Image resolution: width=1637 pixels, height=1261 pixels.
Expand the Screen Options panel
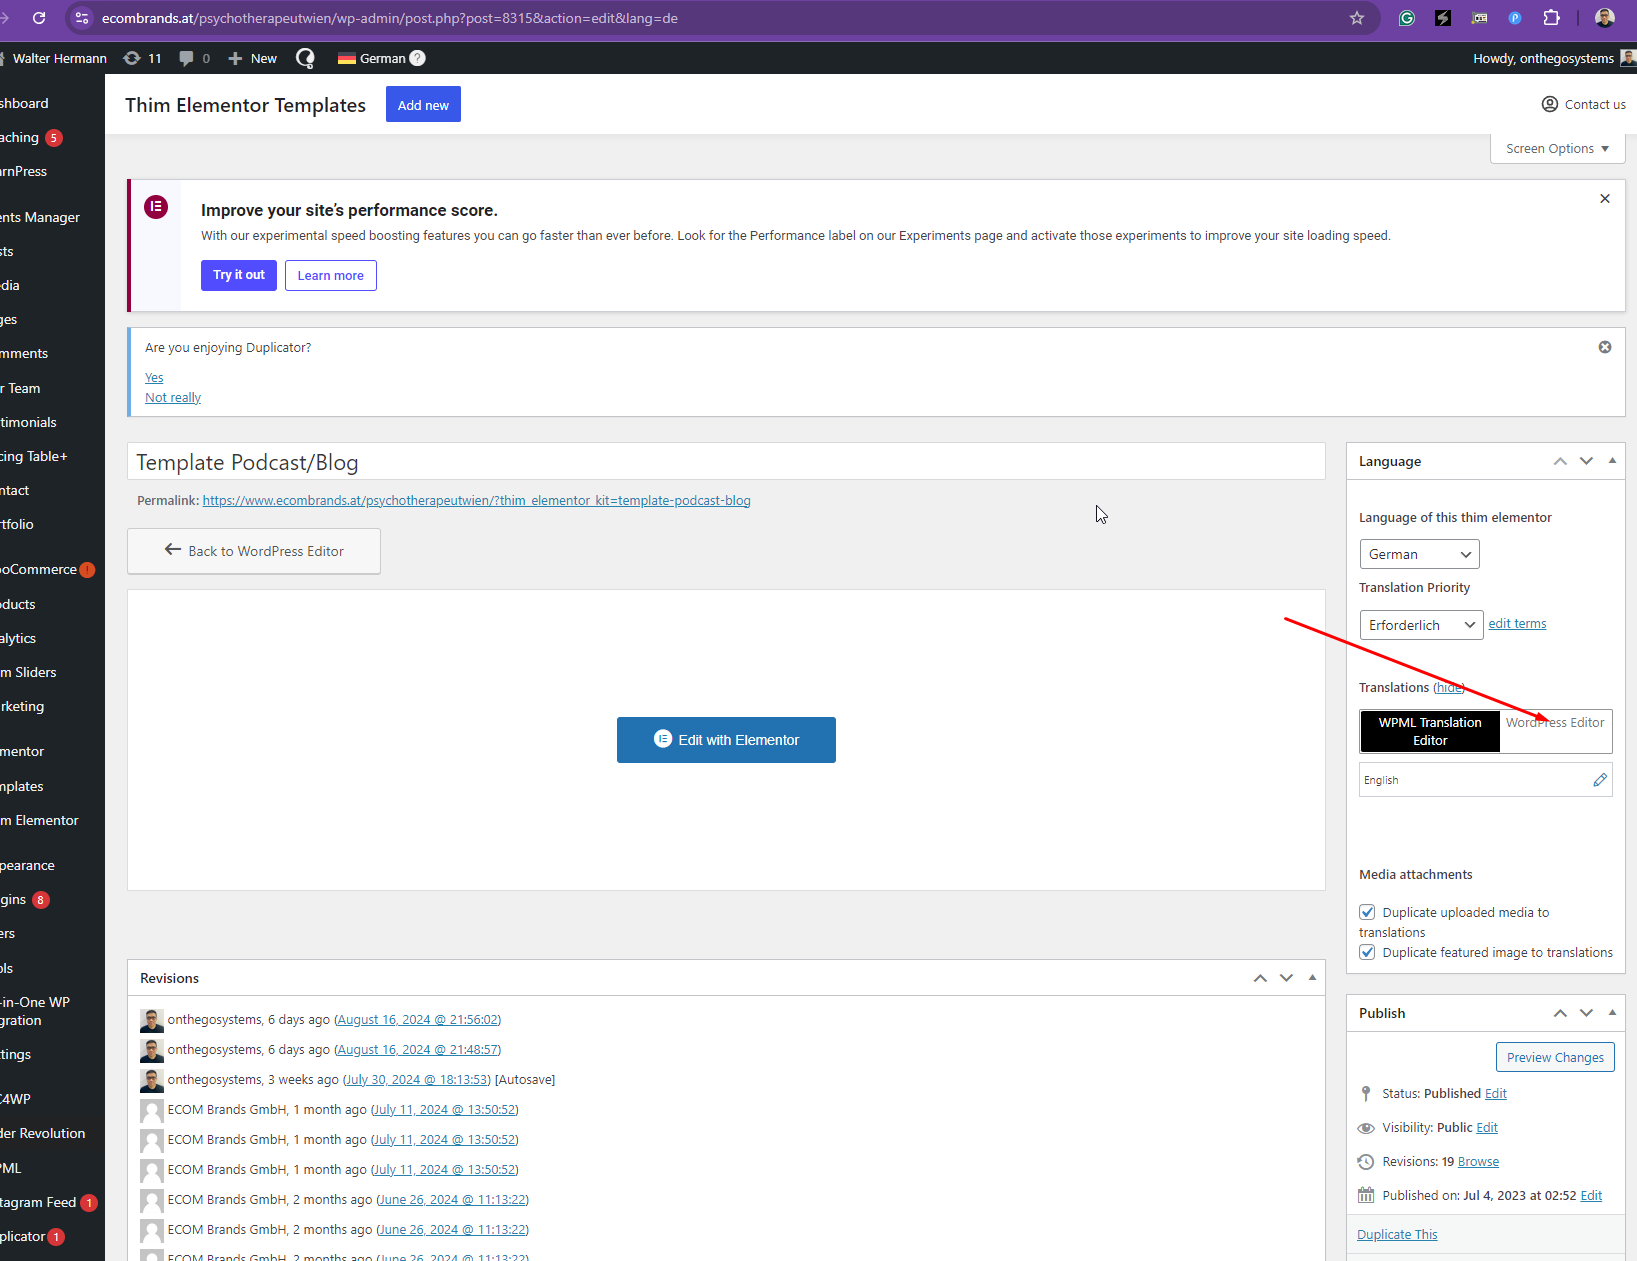pyautogui.click(x=1556, y=149)
